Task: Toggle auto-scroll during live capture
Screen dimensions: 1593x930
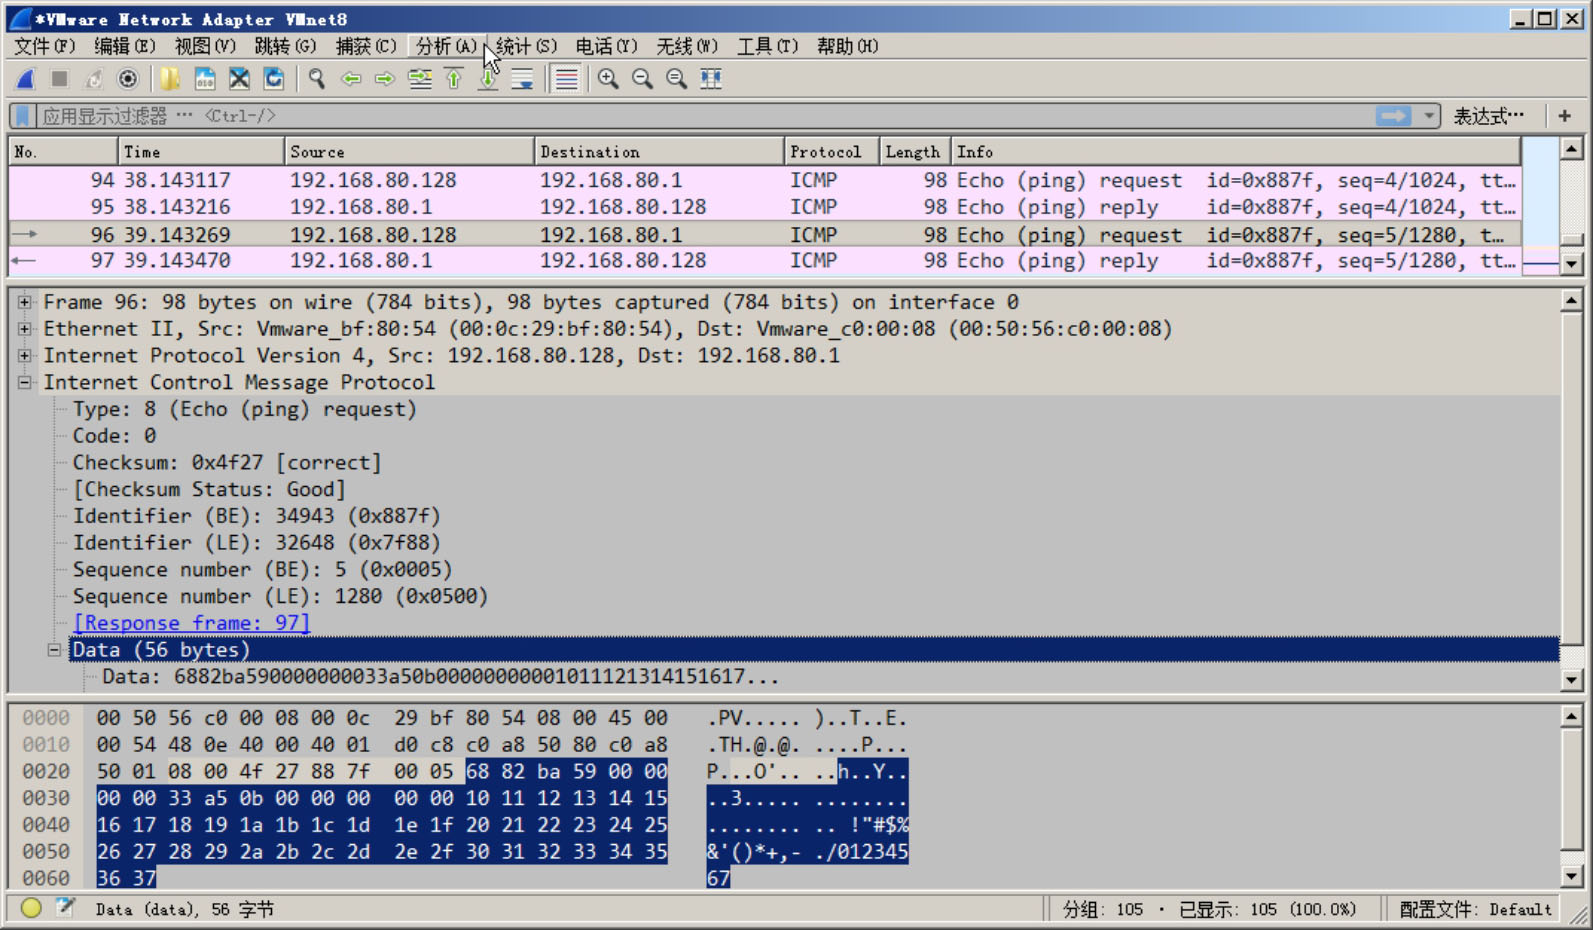Action: pyautogui.click(x=522, y=79)
